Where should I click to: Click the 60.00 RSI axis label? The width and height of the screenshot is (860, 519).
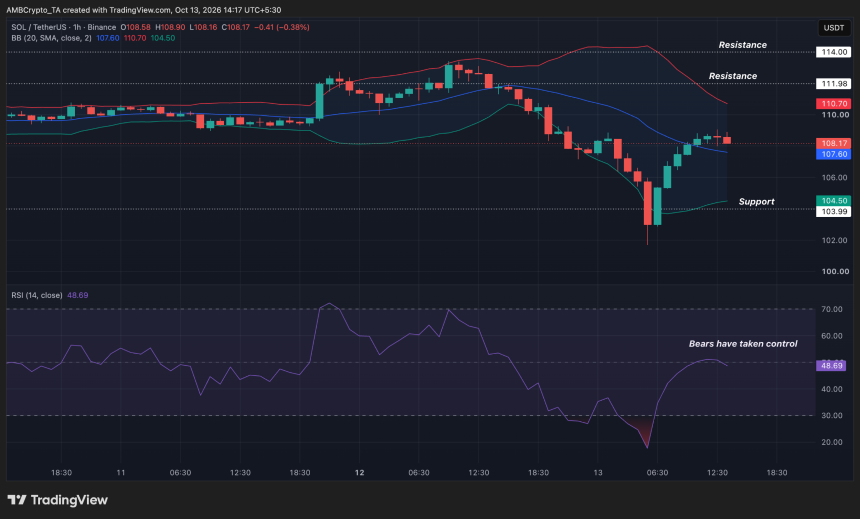(831, 336)
